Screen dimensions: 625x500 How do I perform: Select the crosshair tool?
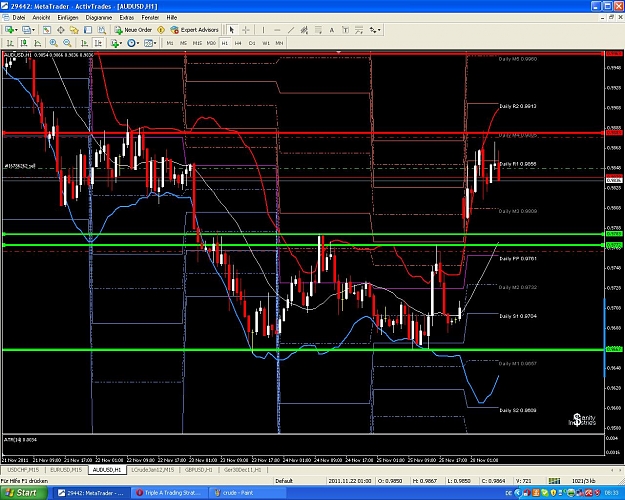(246, 30)
